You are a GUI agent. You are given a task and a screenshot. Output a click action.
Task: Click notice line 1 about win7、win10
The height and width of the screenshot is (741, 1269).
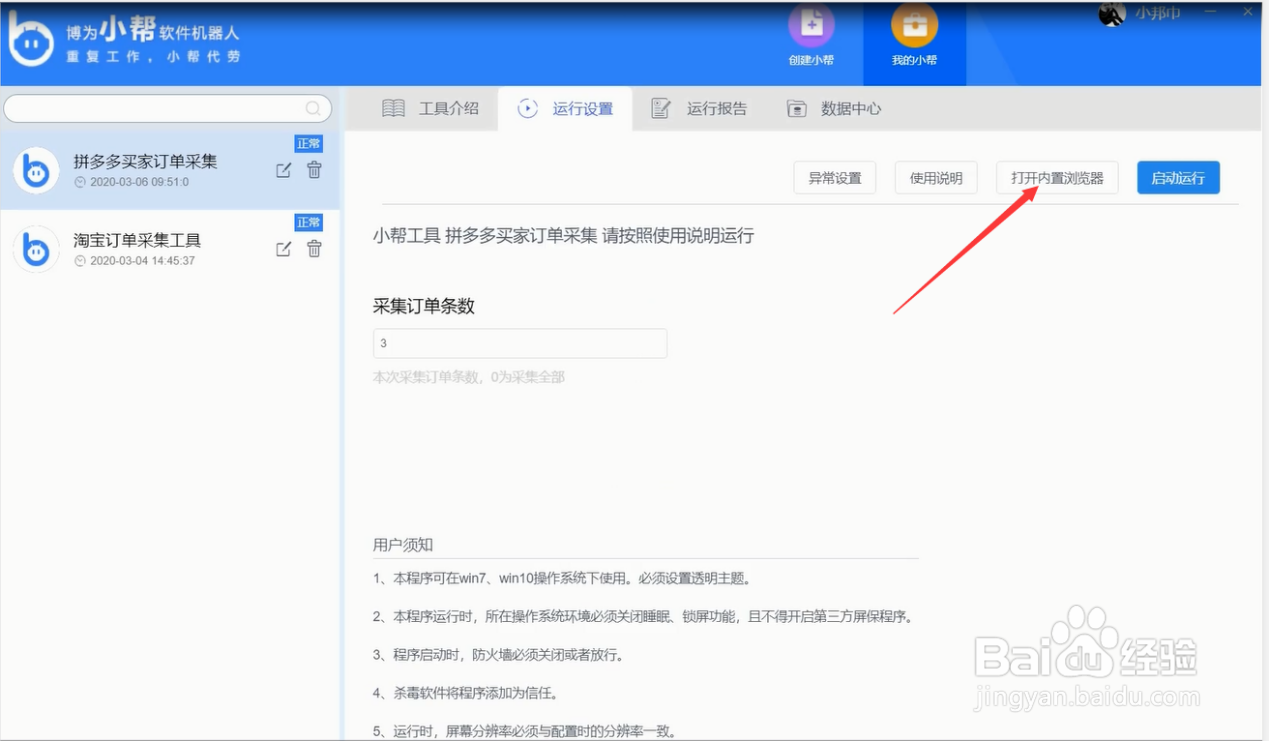[562, 578]
